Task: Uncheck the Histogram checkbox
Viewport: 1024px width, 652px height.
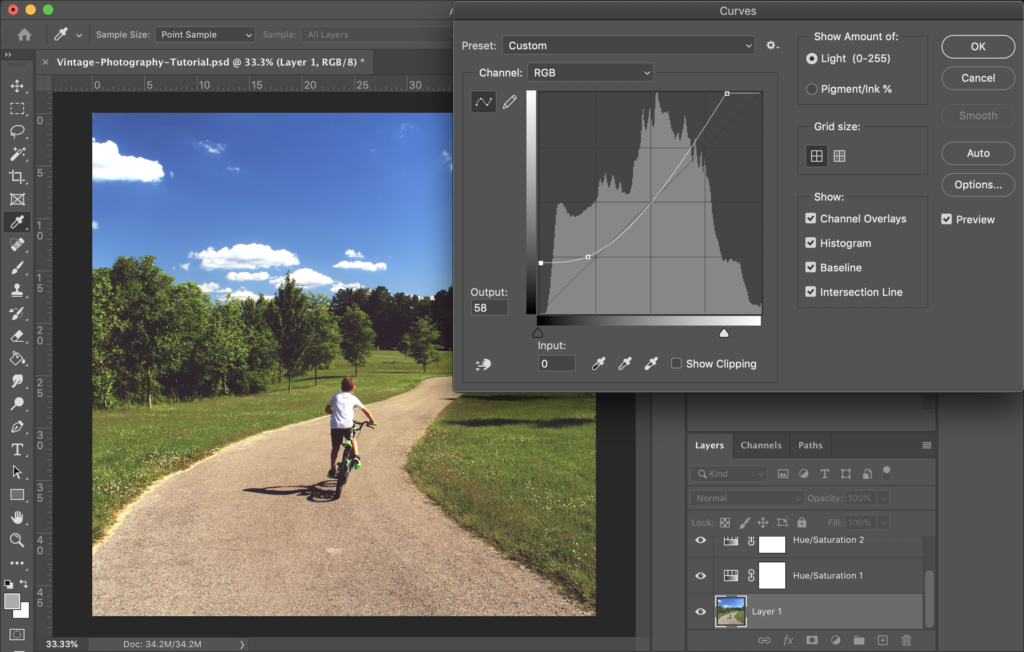Action: click(x=811, y=243)
